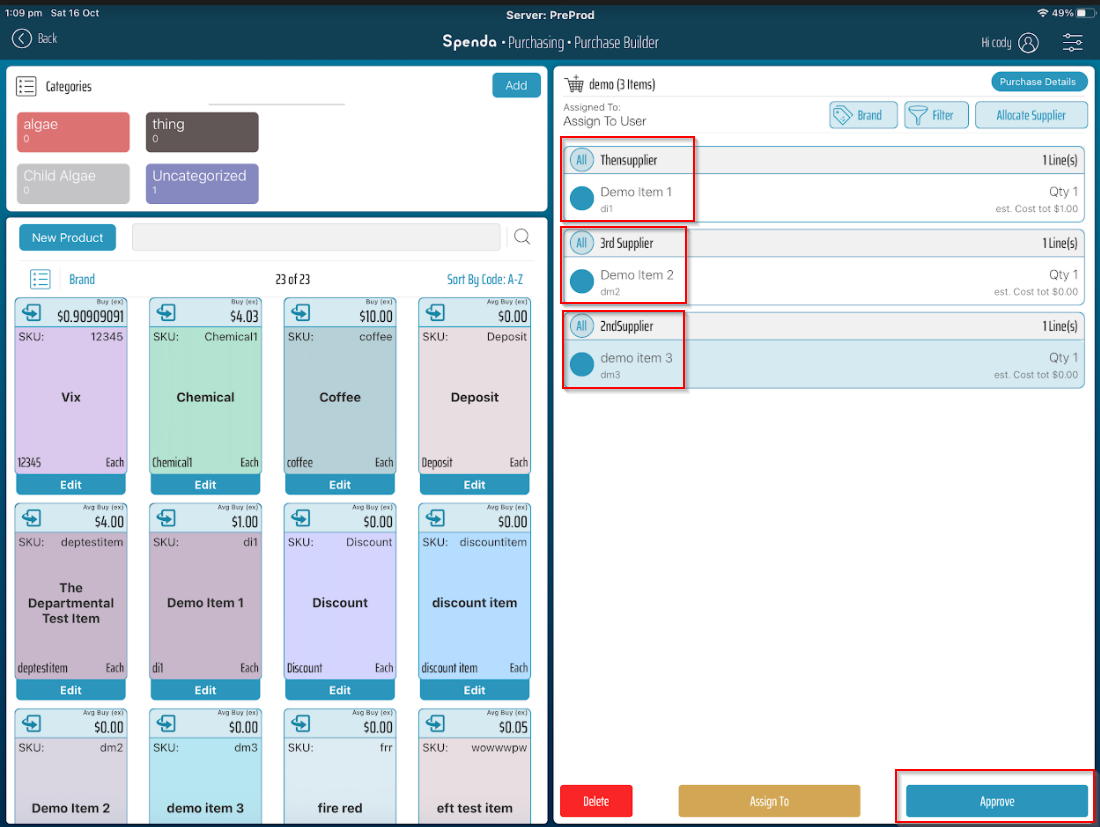Screen dimensions: 1100x827
Task: Edit the Discount product
Action: pyautogui.click(x=340, y=690)
